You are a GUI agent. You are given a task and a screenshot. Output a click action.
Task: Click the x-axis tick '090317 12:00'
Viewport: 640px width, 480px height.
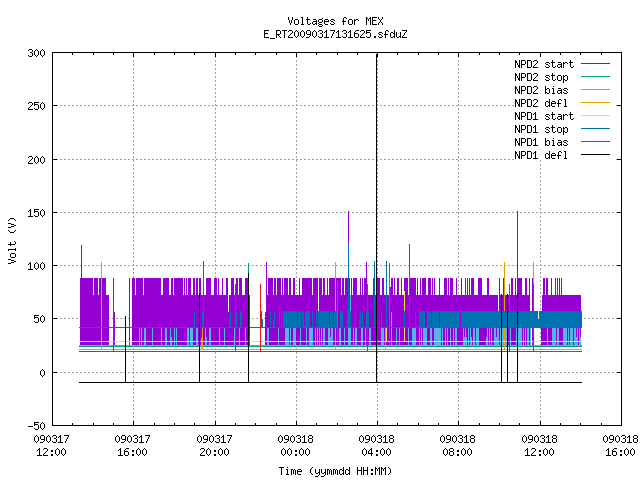51,446
